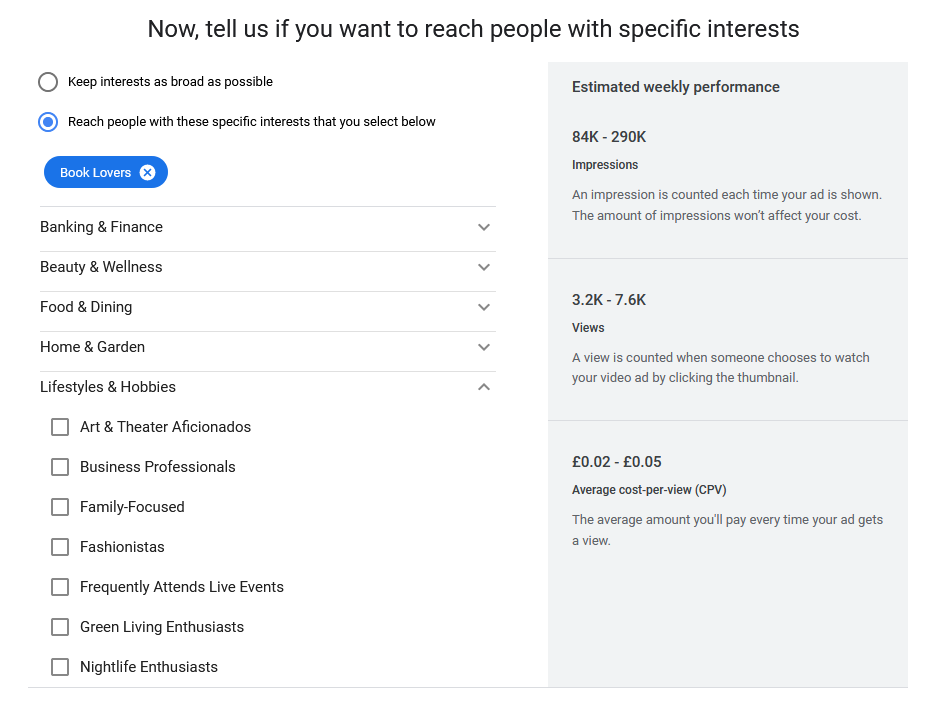Check the Nightlife Enthusiasts box
The height and width of the screenshot is (705, 937).
[x=60, y=667]
